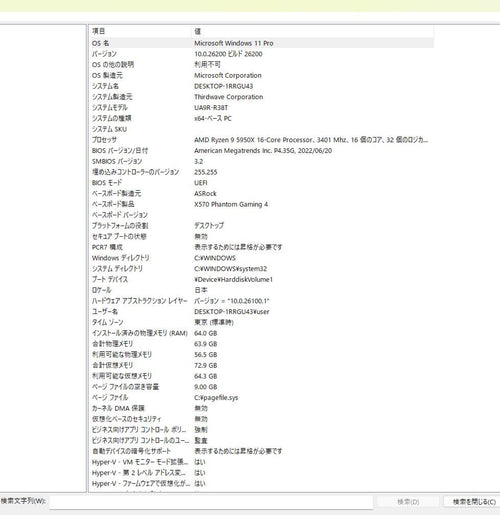This screenshot has height=515, width=500.
Task: Select the value C:¥WINDOWS¥system32
Action: click(x=230, y=268)
